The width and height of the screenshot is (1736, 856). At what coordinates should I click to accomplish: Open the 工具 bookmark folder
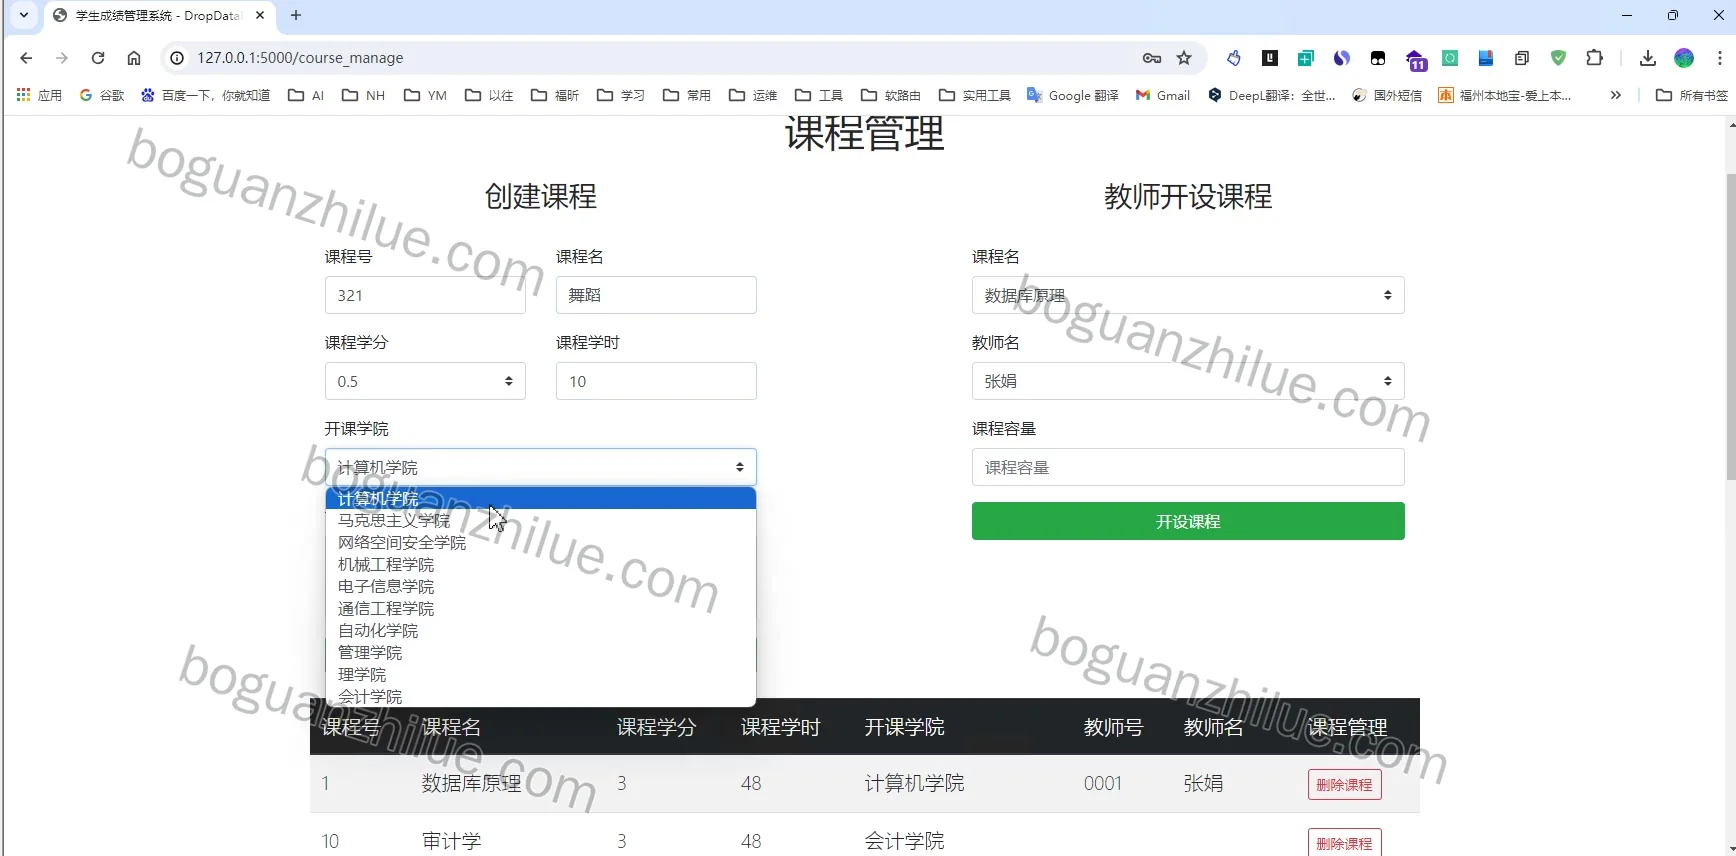pyautogui.click(x=819, y=95)
